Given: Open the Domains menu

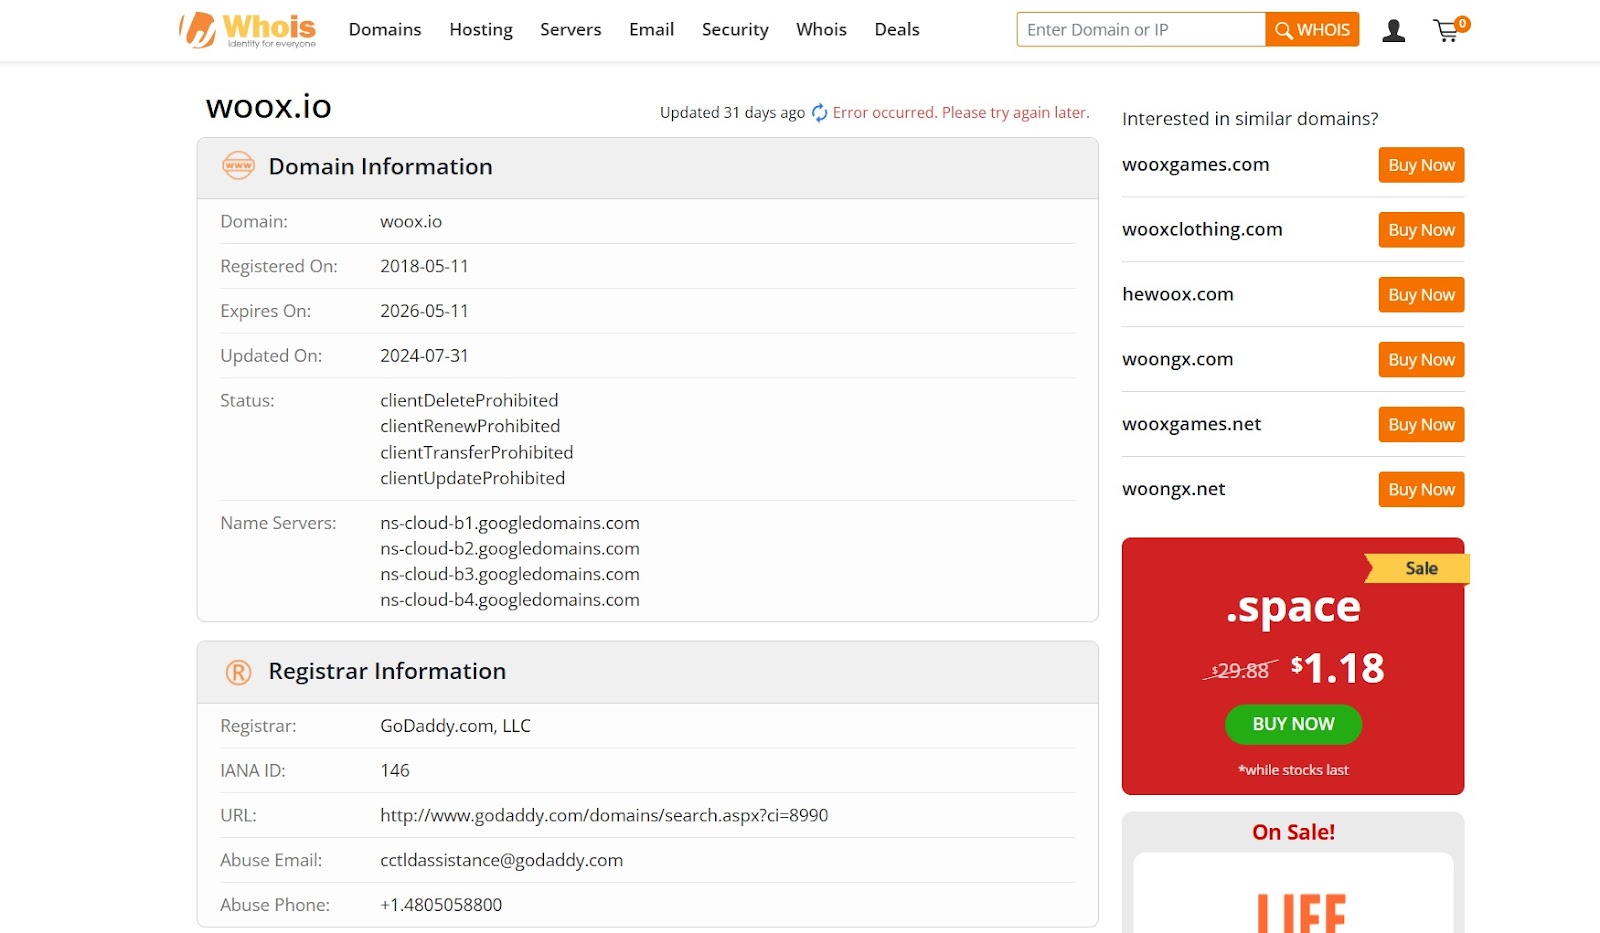Looking at the screenshot, I should coord(384,30).
